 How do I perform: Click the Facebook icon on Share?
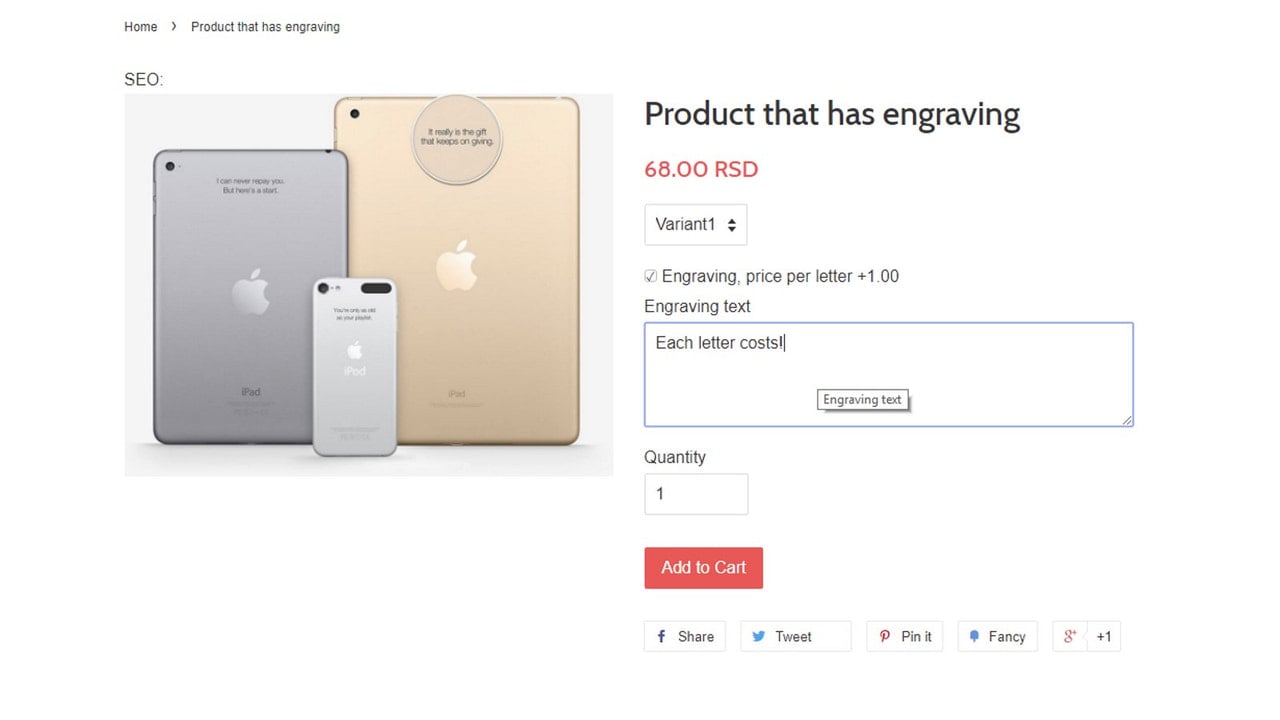pyautogui.click(x=662, y=637)
